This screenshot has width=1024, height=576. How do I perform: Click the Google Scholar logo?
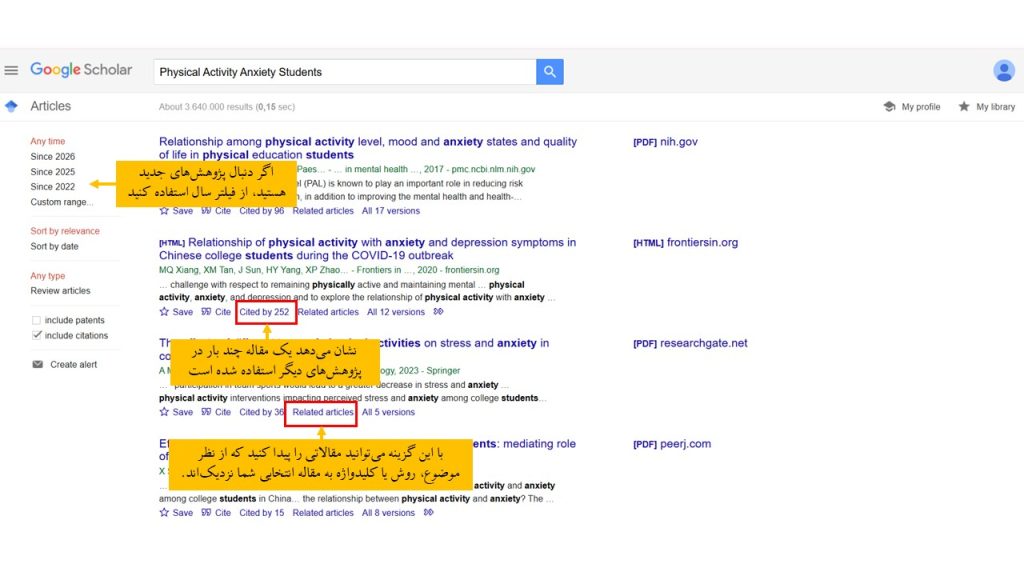[81, 70]
